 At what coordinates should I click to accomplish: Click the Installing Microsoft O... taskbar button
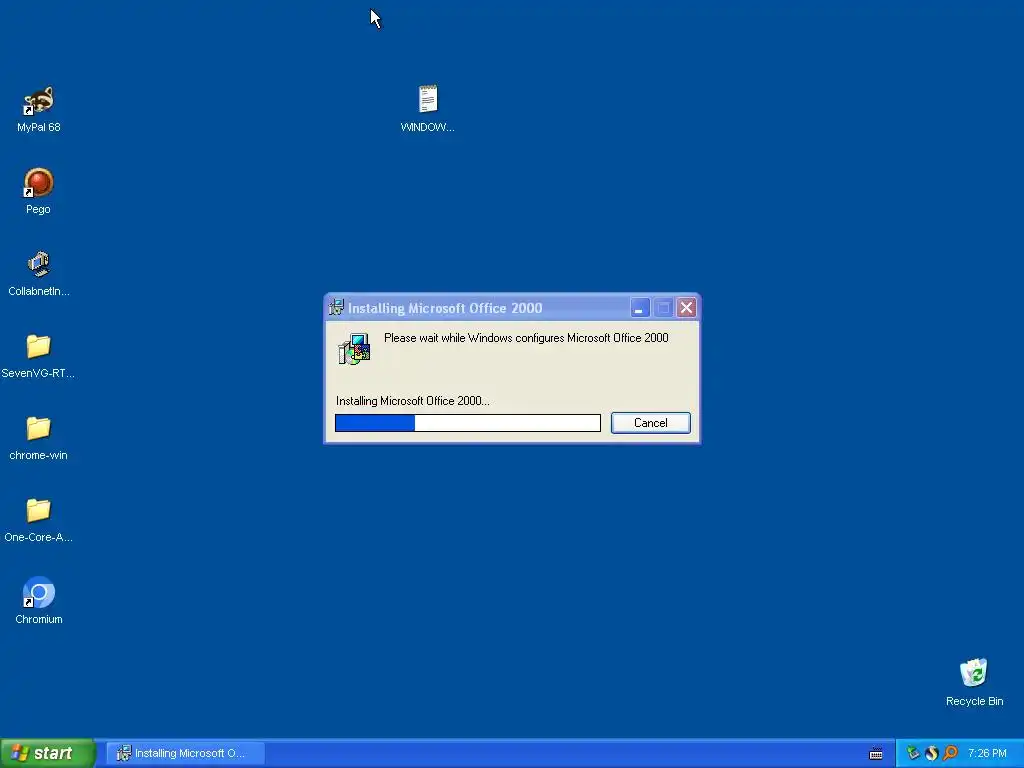pyautogui.click(x=185, y=754)
